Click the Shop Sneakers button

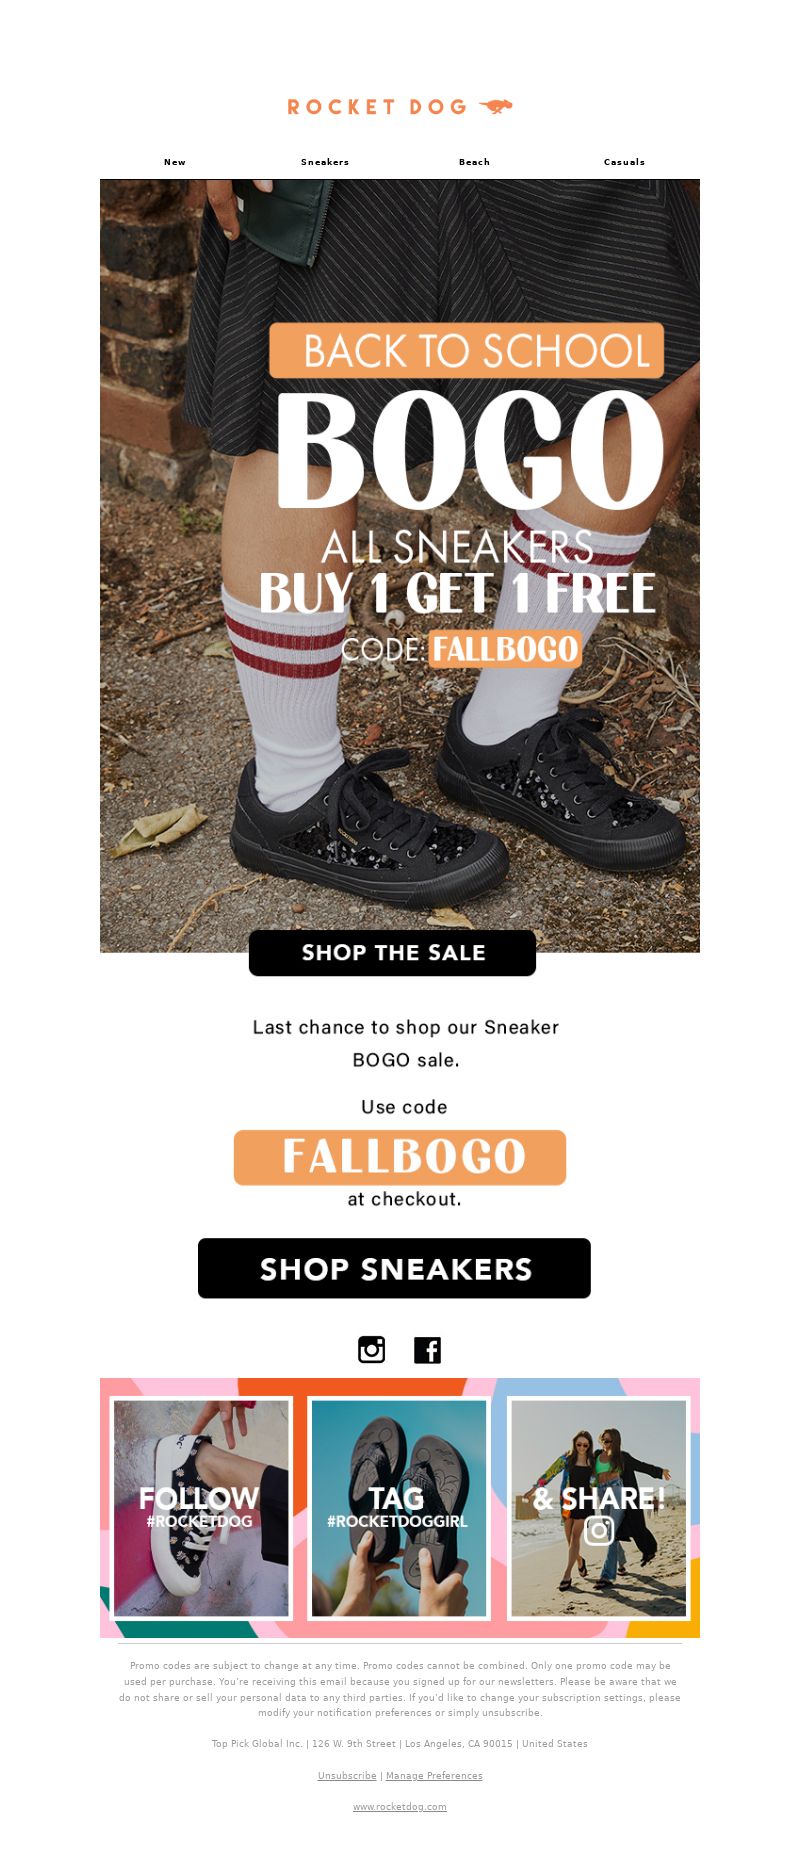(x=394, y=1268)
